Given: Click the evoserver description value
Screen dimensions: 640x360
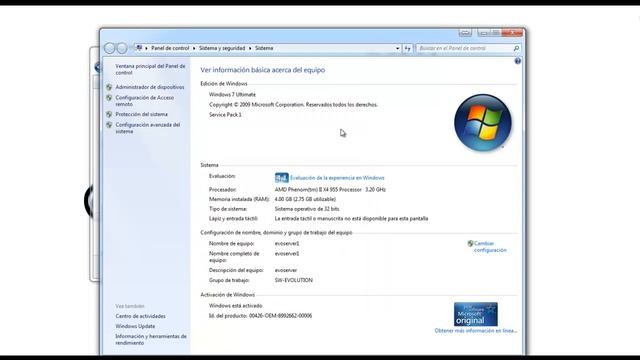Looking at the screenshot, I should click(x=286, y=270).
